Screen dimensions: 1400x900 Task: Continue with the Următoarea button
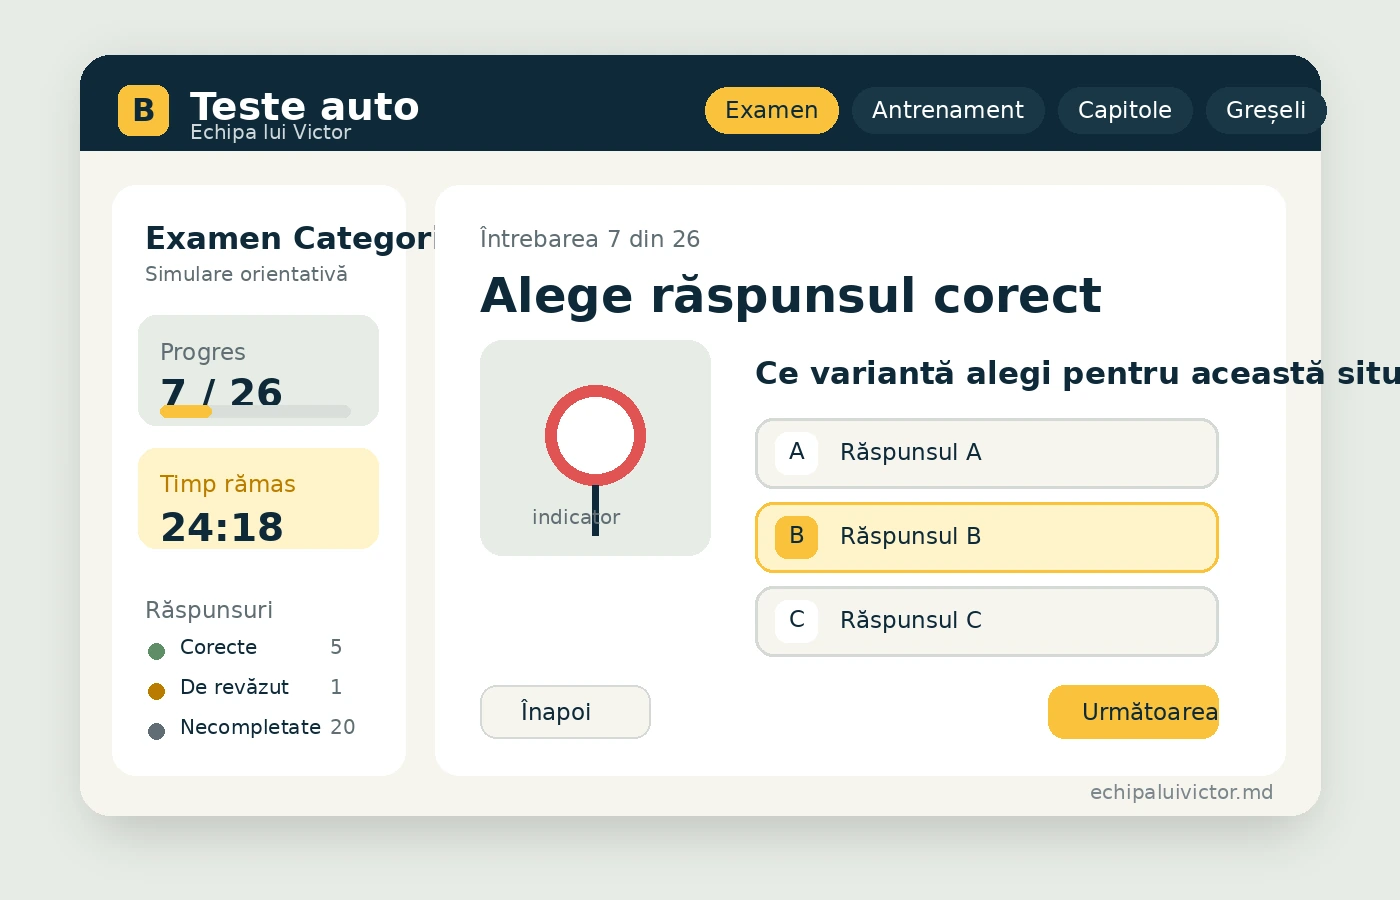(x=1133, y=712)
